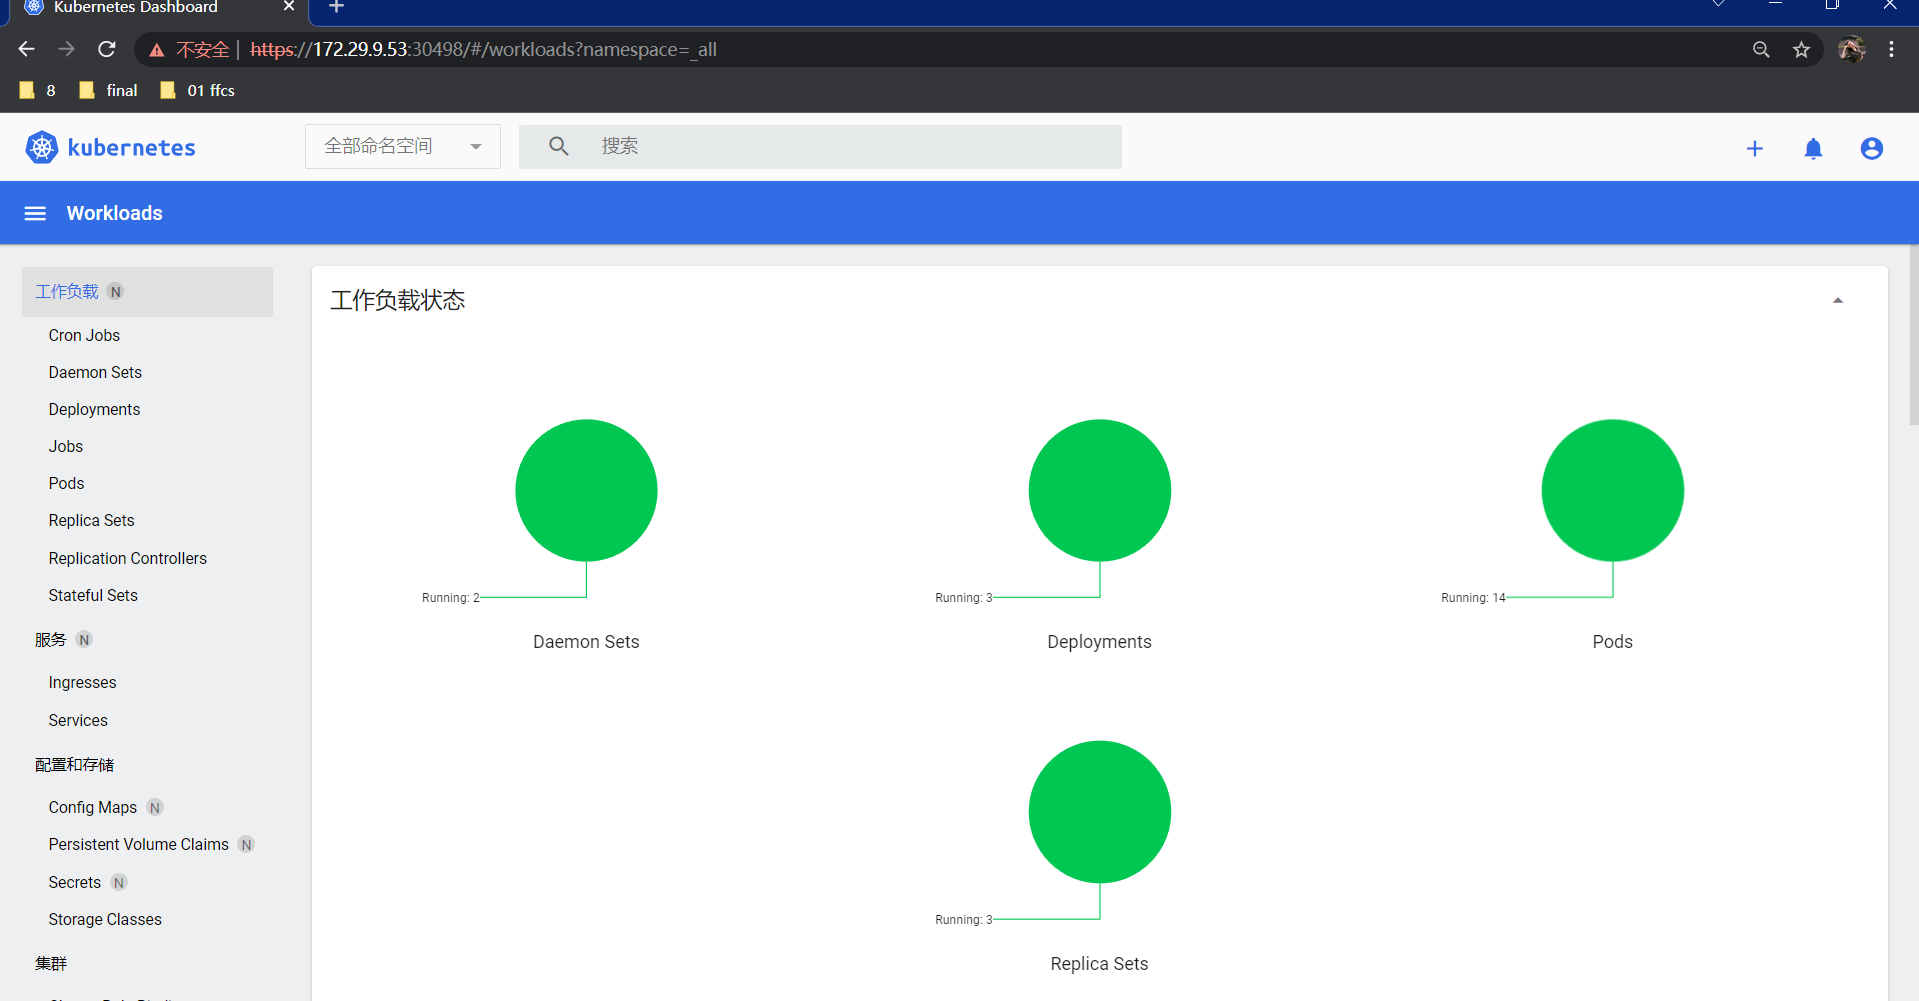Open Persistent Volume Claims in sidebar
1919x1001 pixels.
coord(139,845)
